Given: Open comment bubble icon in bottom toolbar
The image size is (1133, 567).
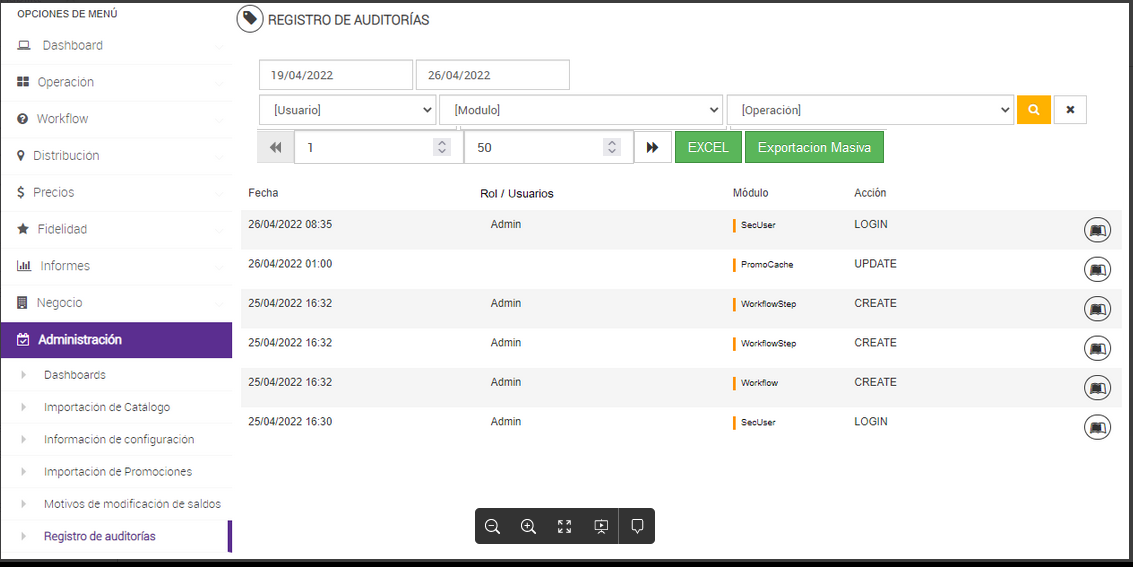Looking at the screenshot, I should coord(637,527).
